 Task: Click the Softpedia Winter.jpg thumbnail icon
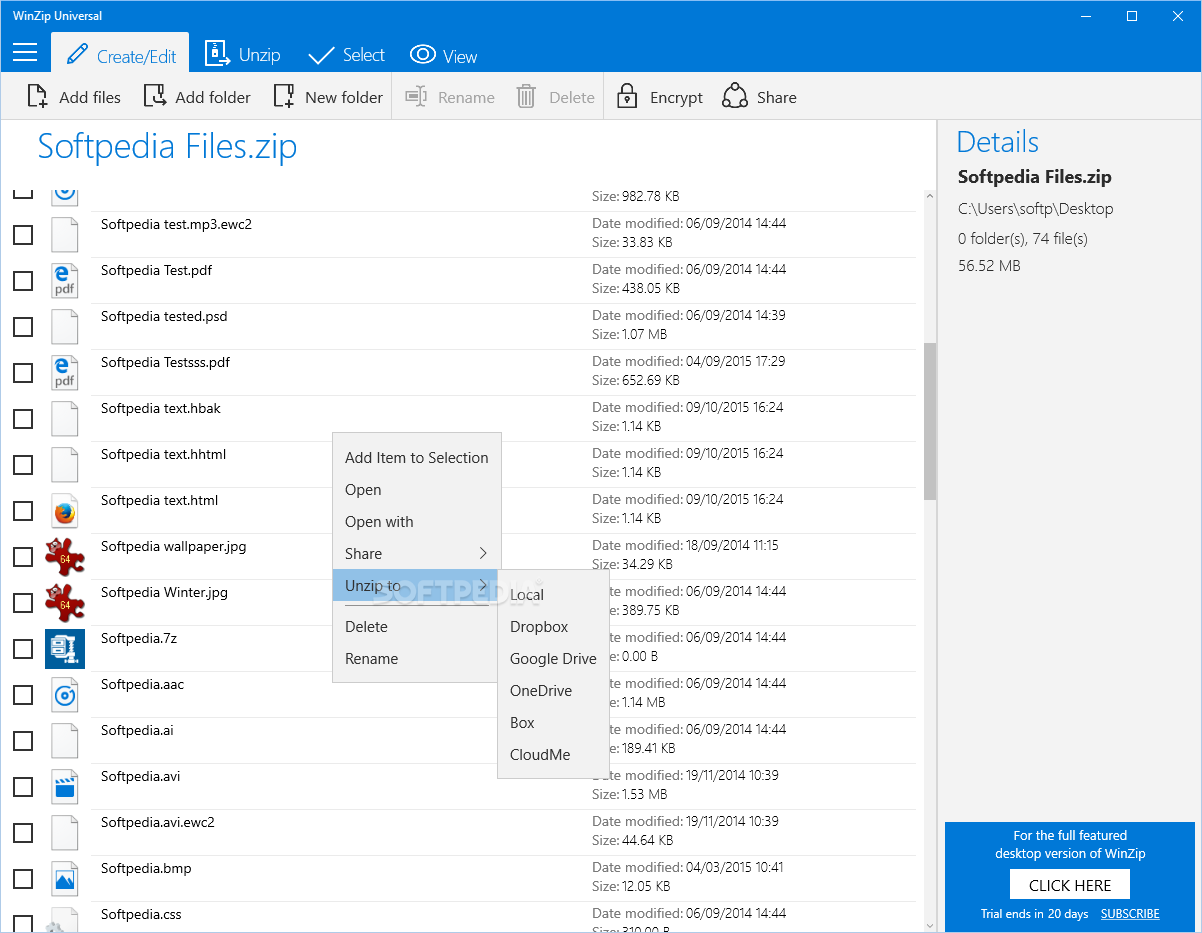coord(65,602)
